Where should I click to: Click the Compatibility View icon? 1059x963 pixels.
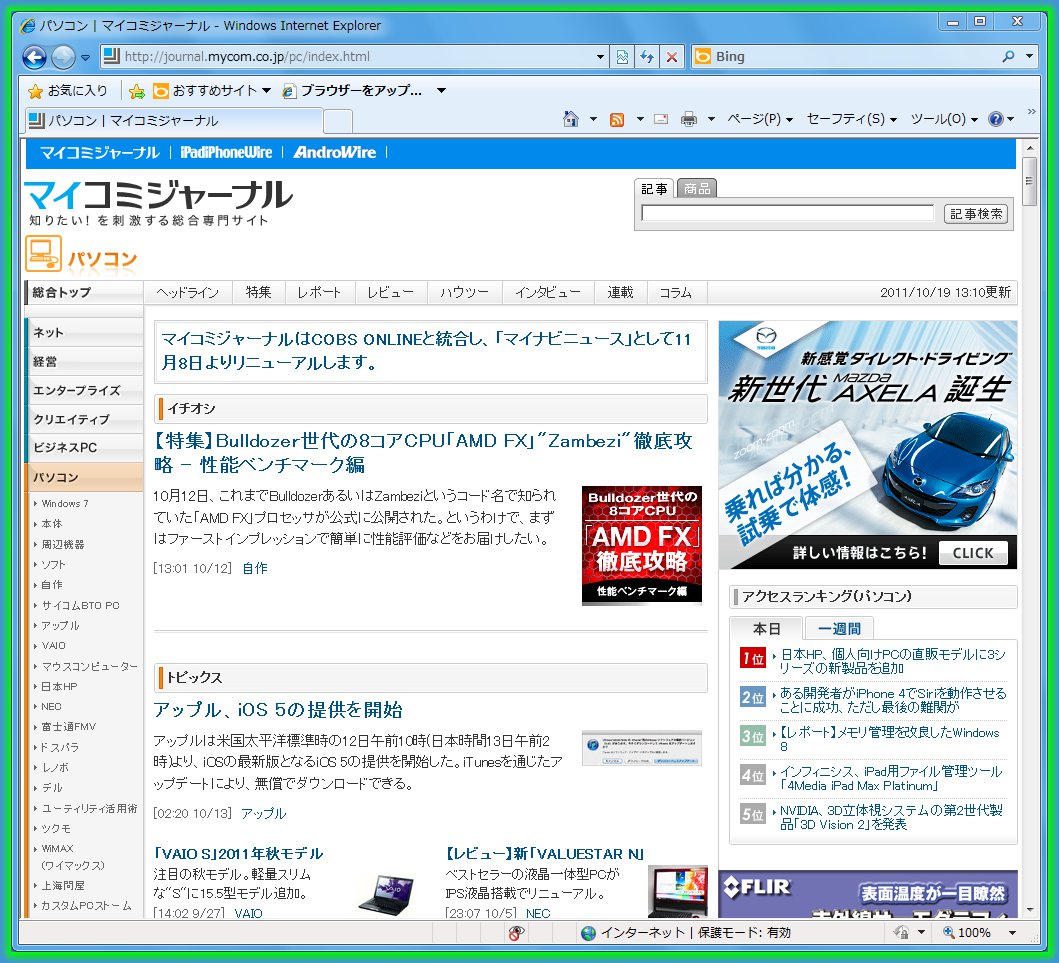point(622,57)
